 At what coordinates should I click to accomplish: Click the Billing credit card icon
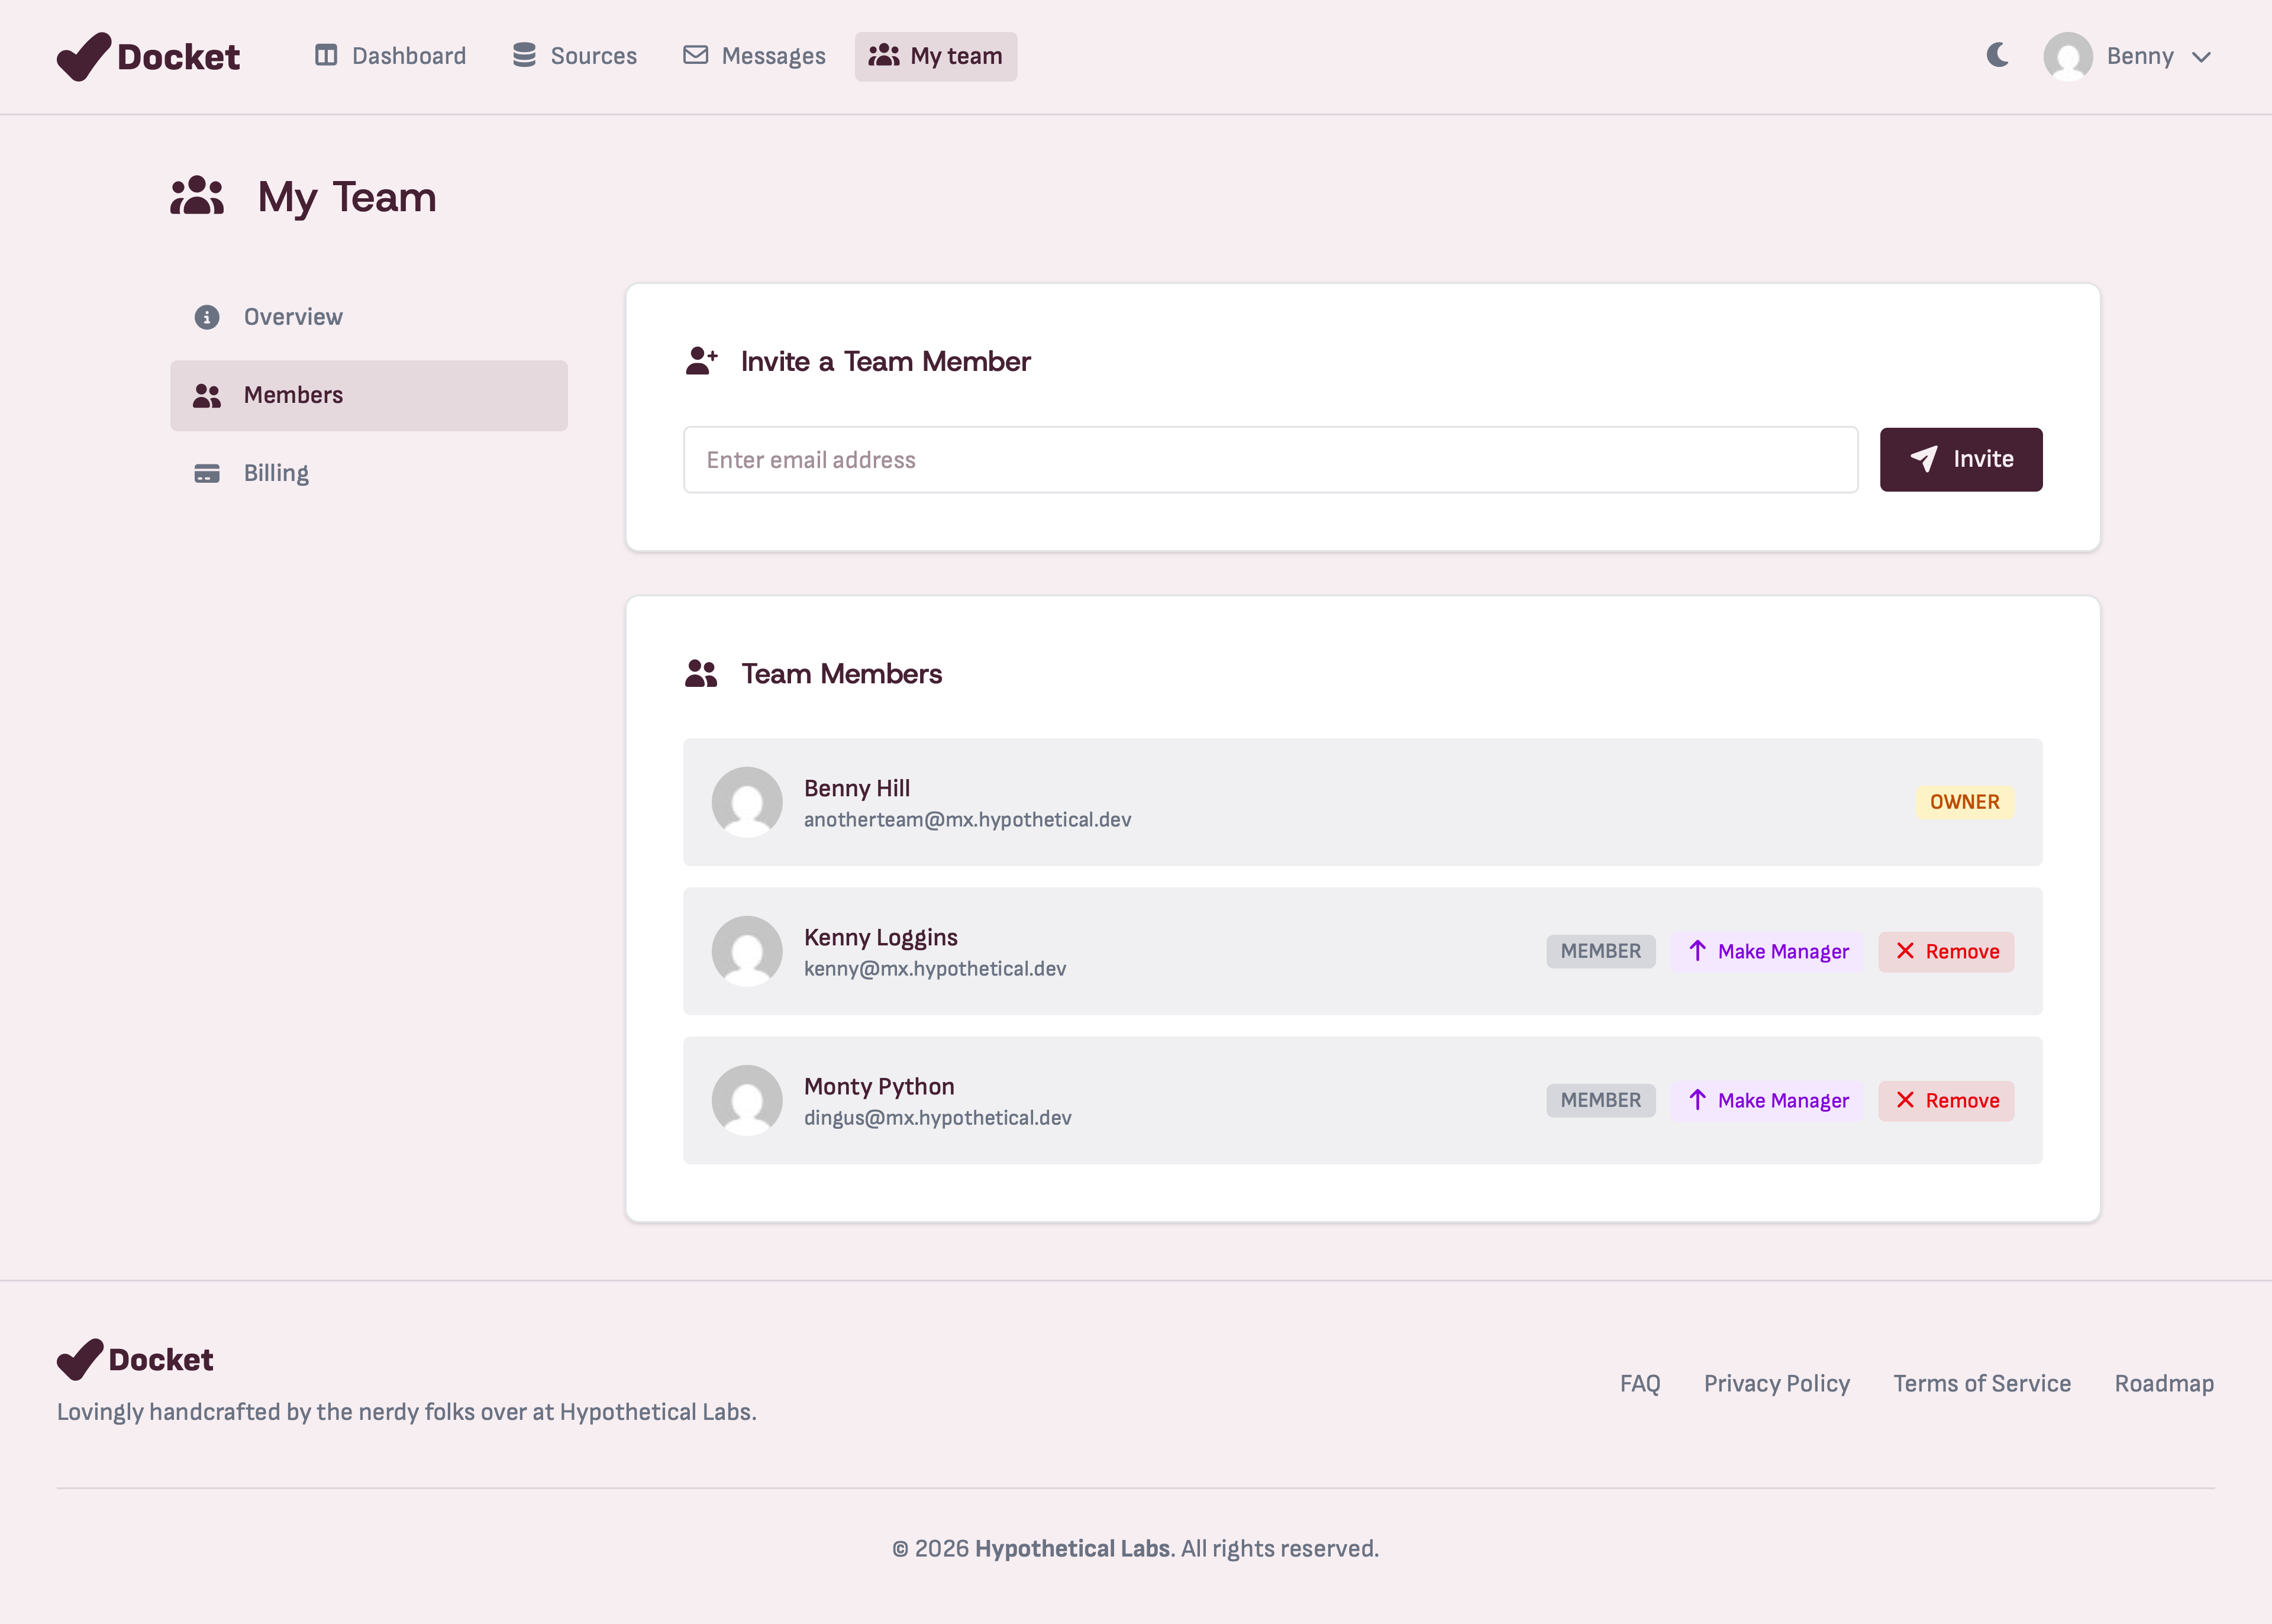[x=207, y=473]
